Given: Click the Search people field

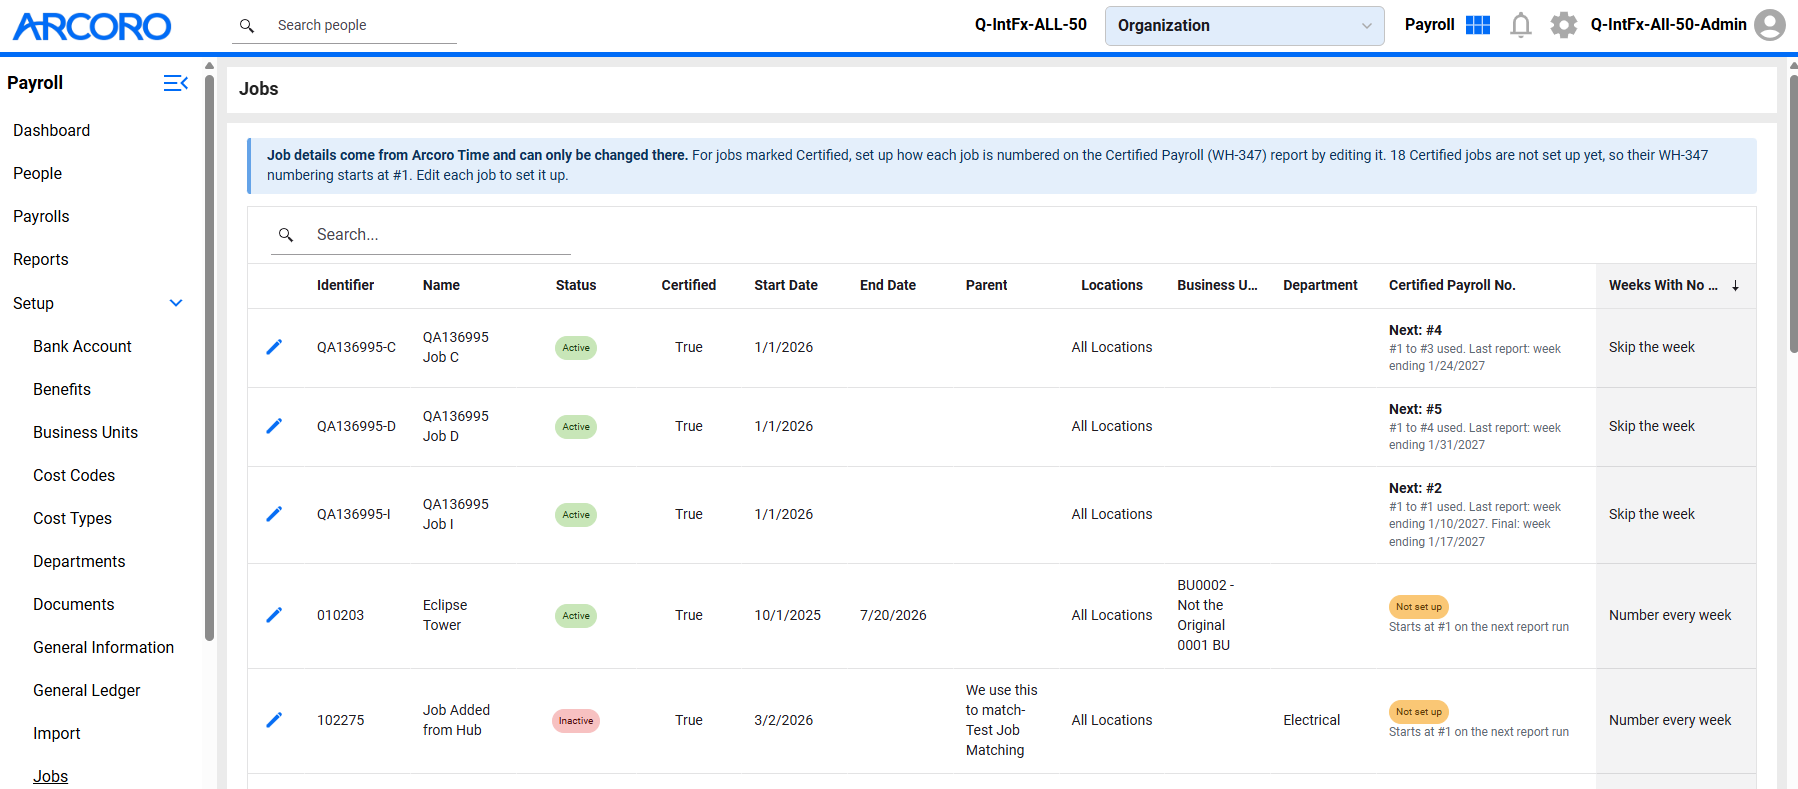Looking at the screenshot, I should [344, 25].
